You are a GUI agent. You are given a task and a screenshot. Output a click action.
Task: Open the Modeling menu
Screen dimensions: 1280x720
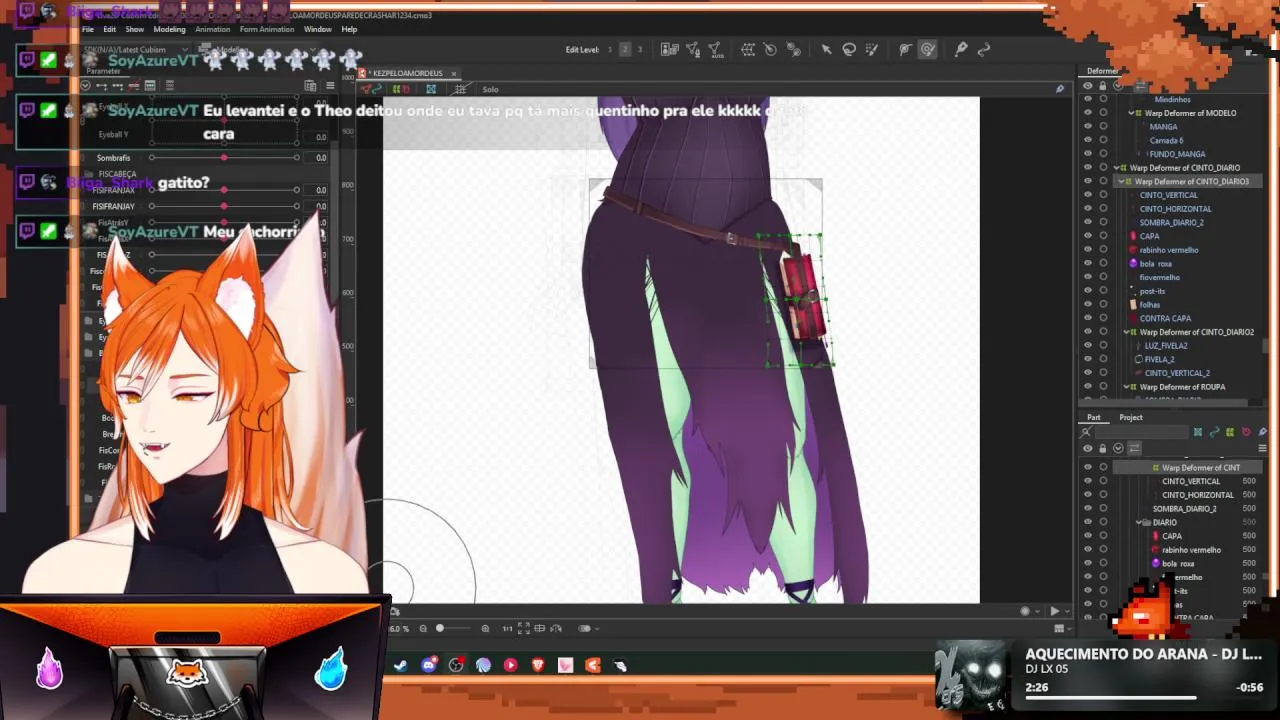[x=169, y=29]
